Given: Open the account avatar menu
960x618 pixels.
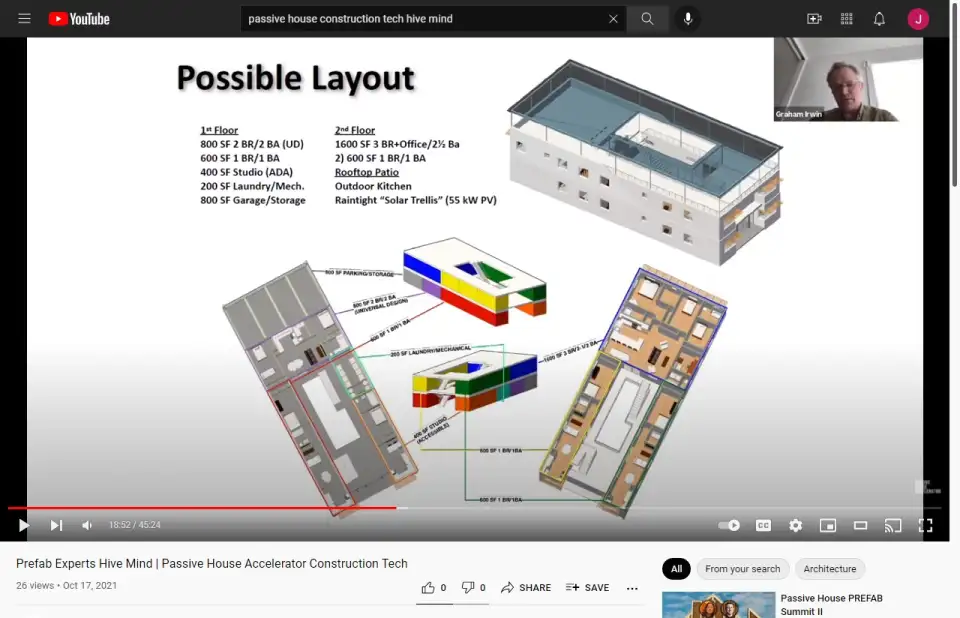Looking at the screenshot, I should pyautogui.click(x=918, y=19).
